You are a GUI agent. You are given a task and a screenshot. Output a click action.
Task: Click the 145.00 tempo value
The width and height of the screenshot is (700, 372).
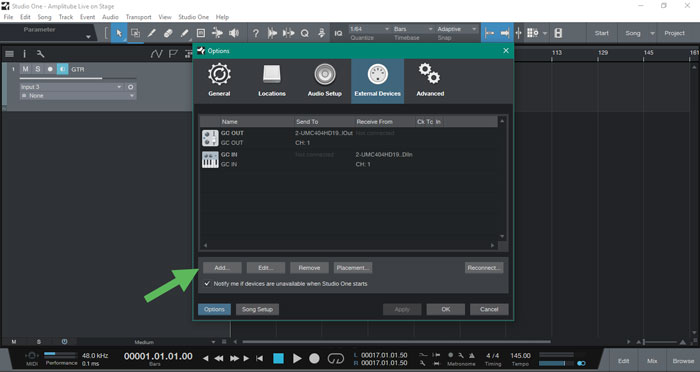pyautogui.click(x=520, y=355)
